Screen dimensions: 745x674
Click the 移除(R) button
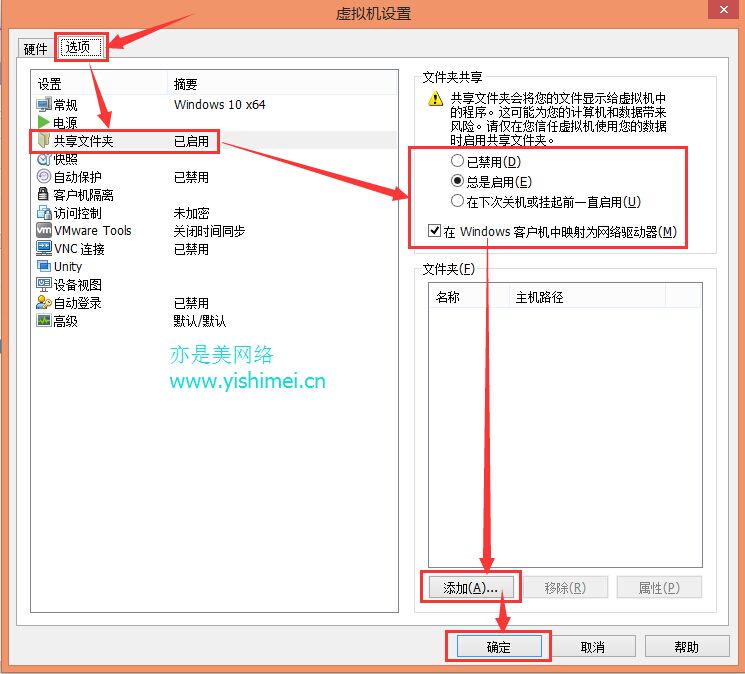(565, 588)
